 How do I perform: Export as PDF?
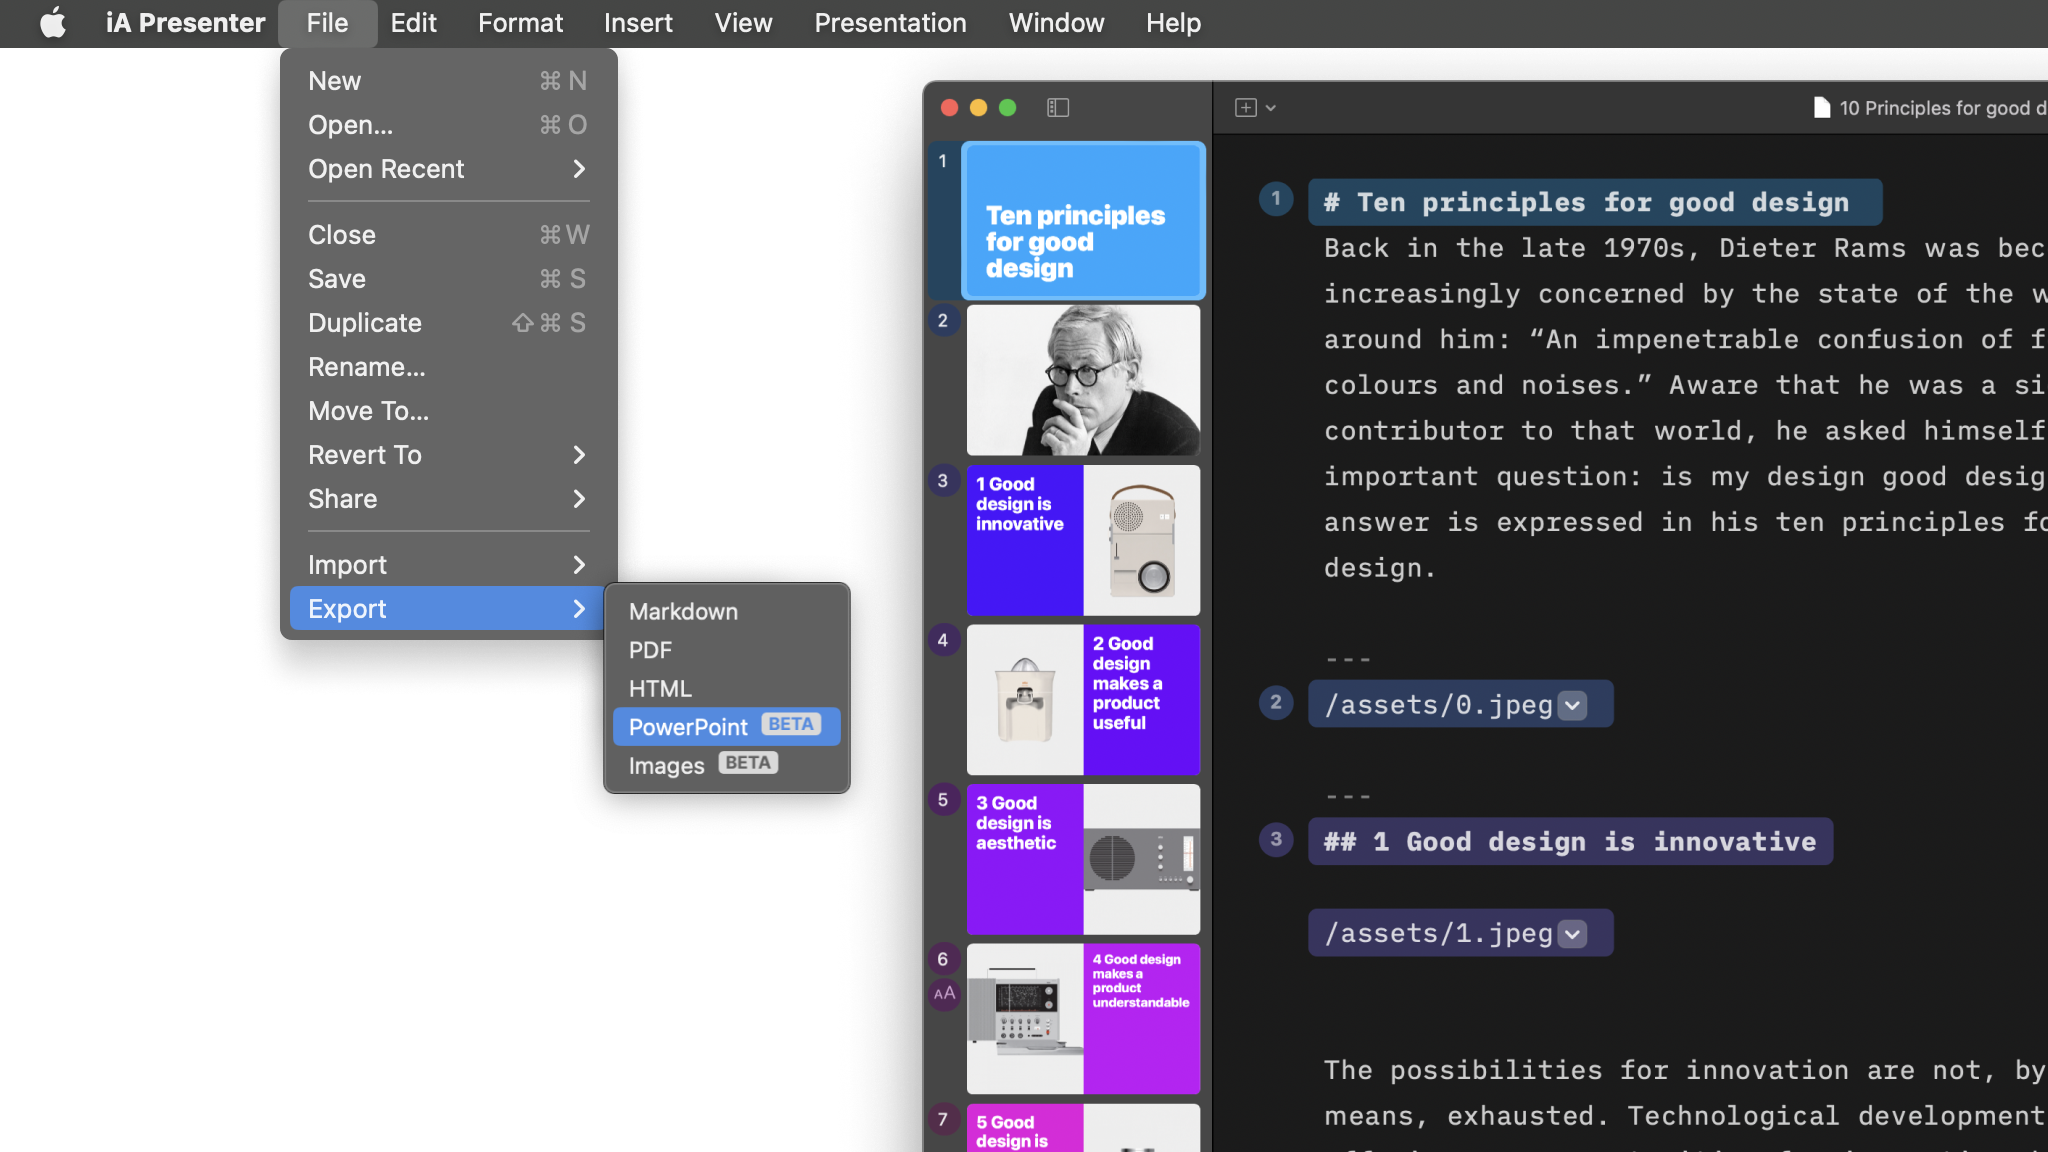pos(727,650)
